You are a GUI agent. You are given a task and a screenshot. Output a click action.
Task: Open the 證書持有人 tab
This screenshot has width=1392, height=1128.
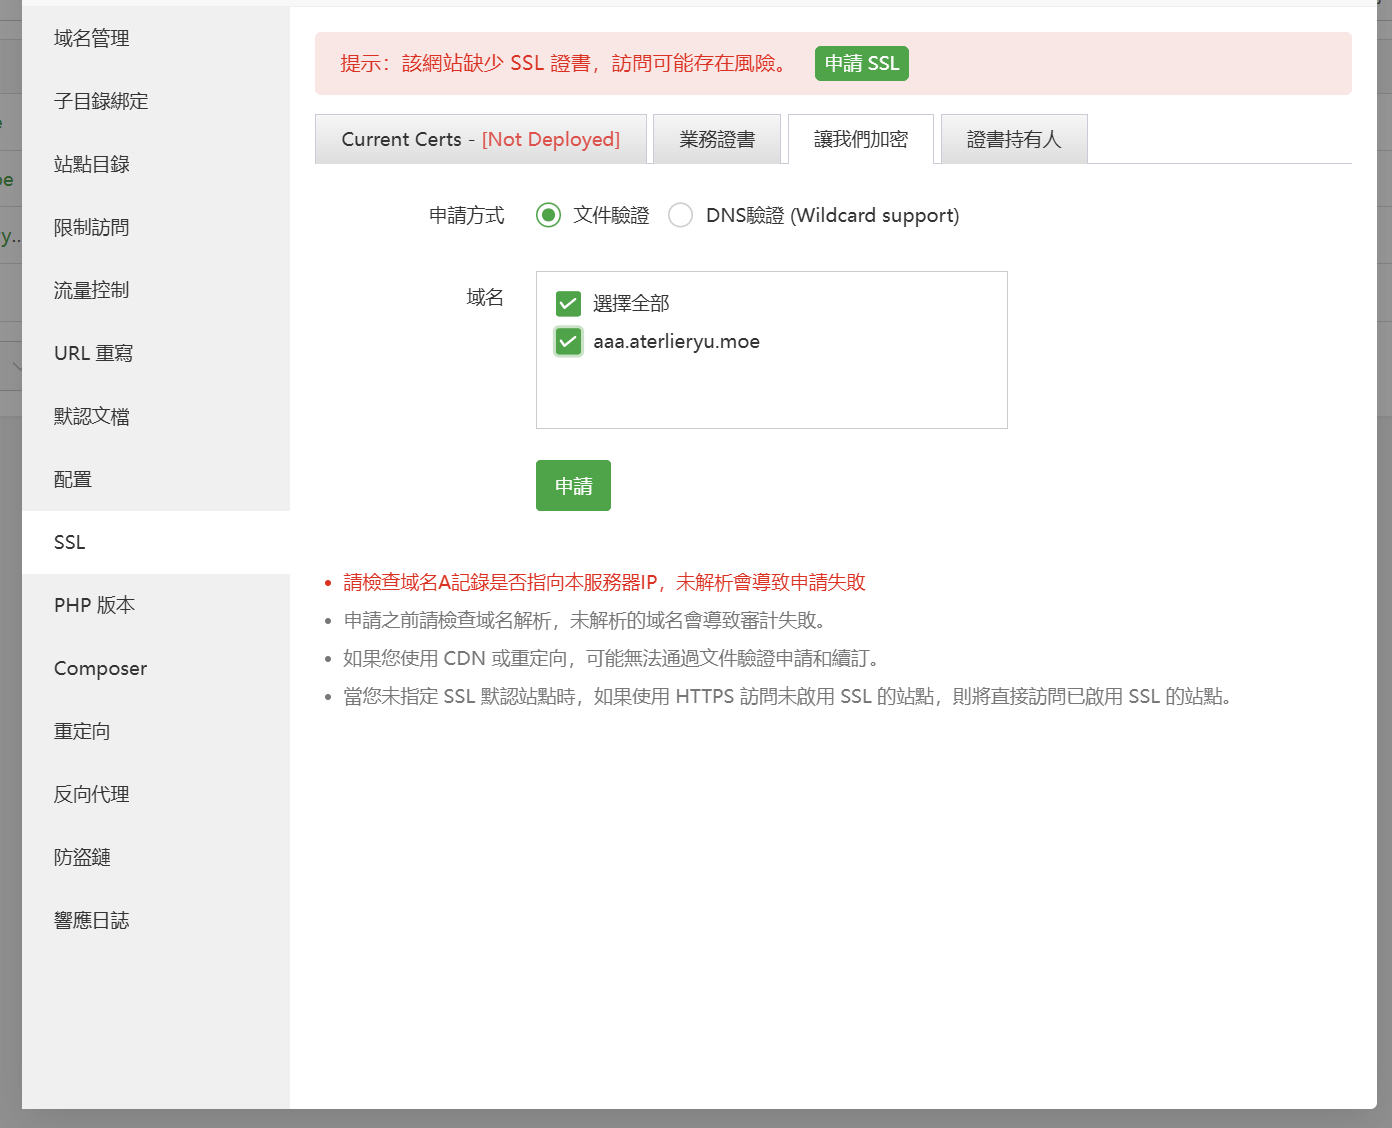pyautogui.click(x=1013, y=139)
